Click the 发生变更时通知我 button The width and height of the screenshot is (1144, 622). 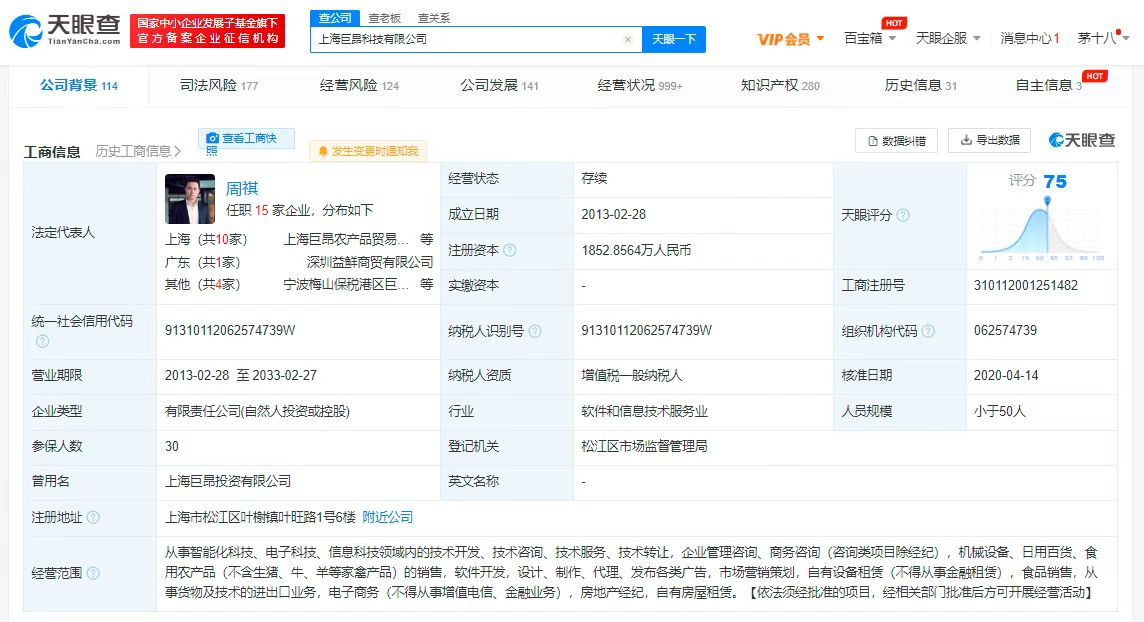click(x=368, y=151)
